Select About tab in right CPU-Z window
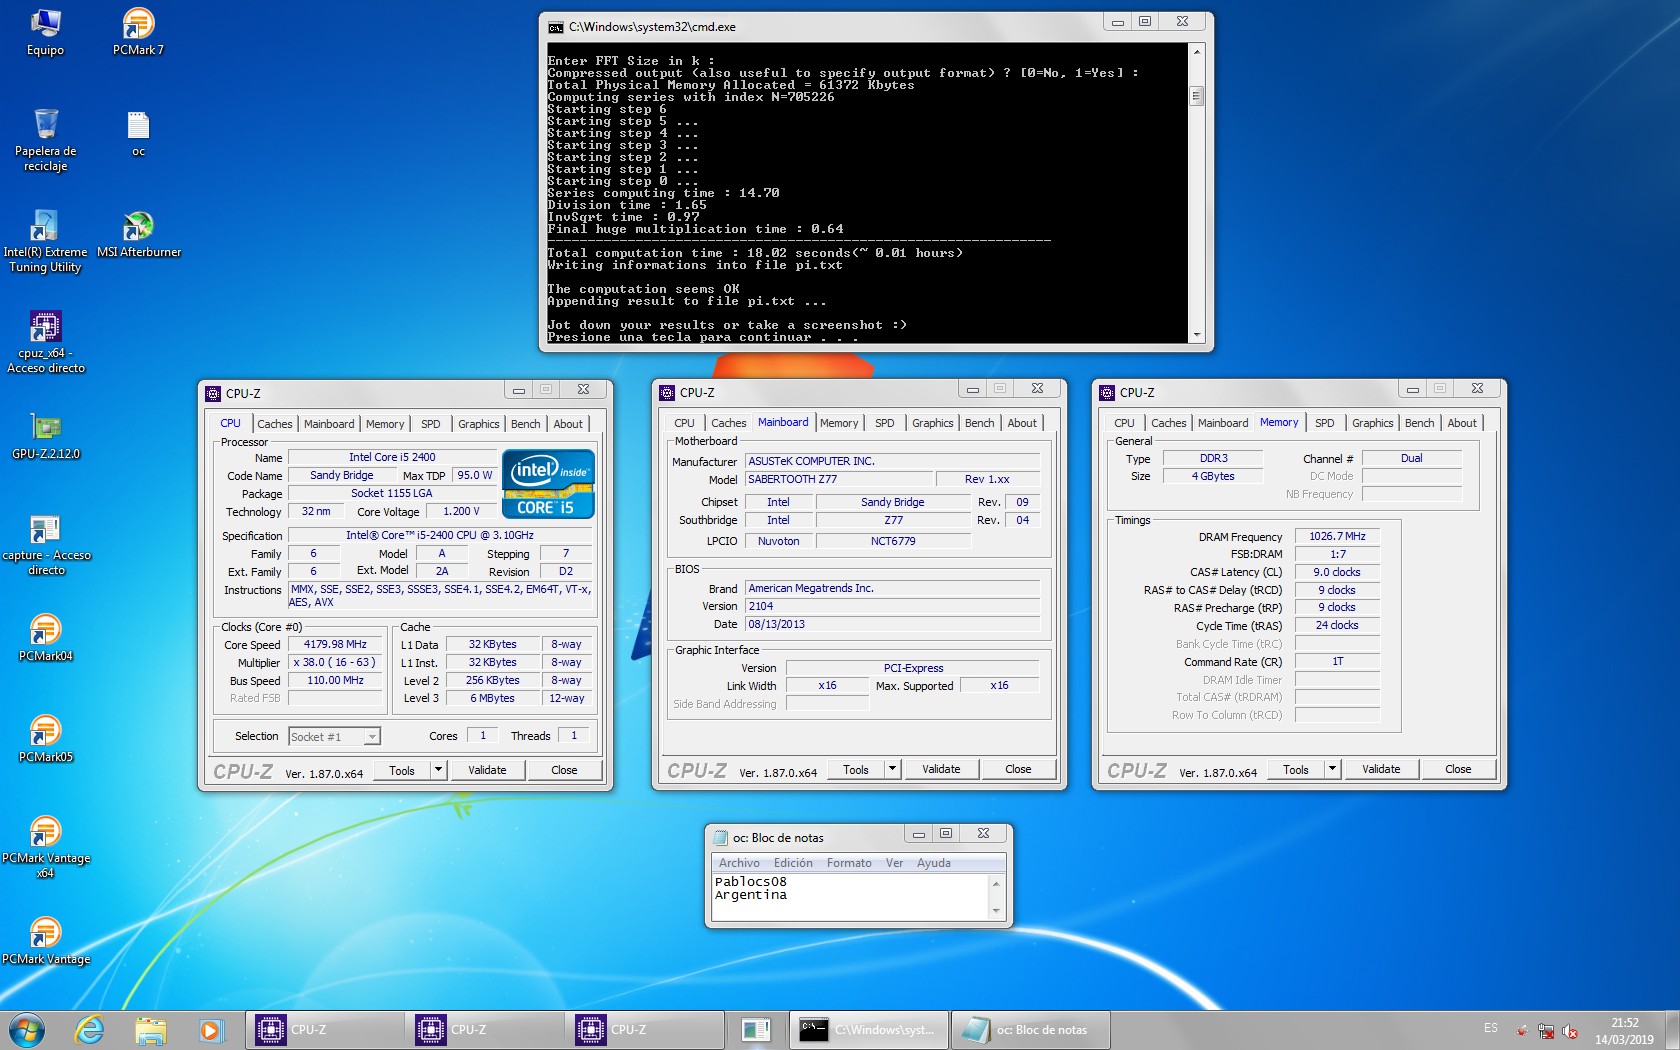Viewport: 1680px width, 1050px height. (x=1462, y=423)
